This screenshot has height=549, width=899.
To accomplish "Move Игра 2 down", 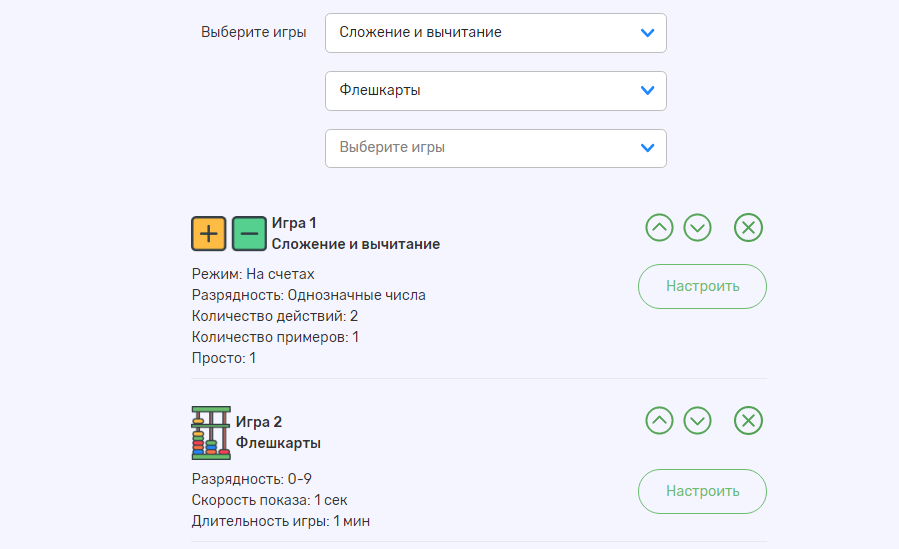I will tap(697, 421).
